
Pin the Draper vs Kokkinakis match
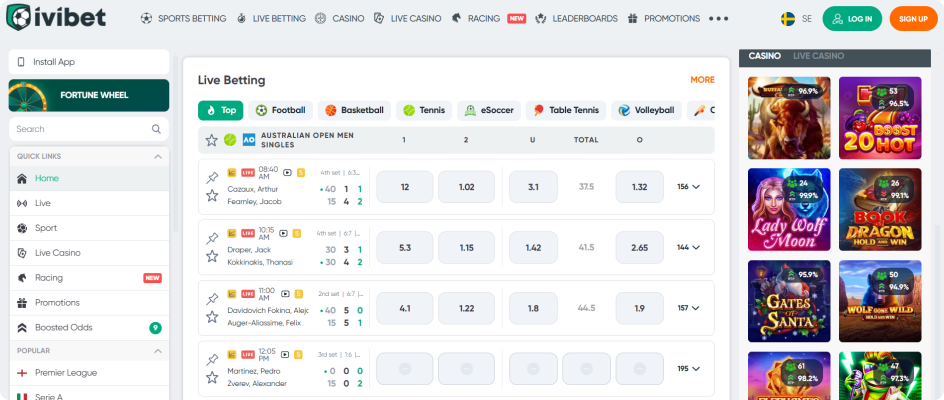(212, 239)
